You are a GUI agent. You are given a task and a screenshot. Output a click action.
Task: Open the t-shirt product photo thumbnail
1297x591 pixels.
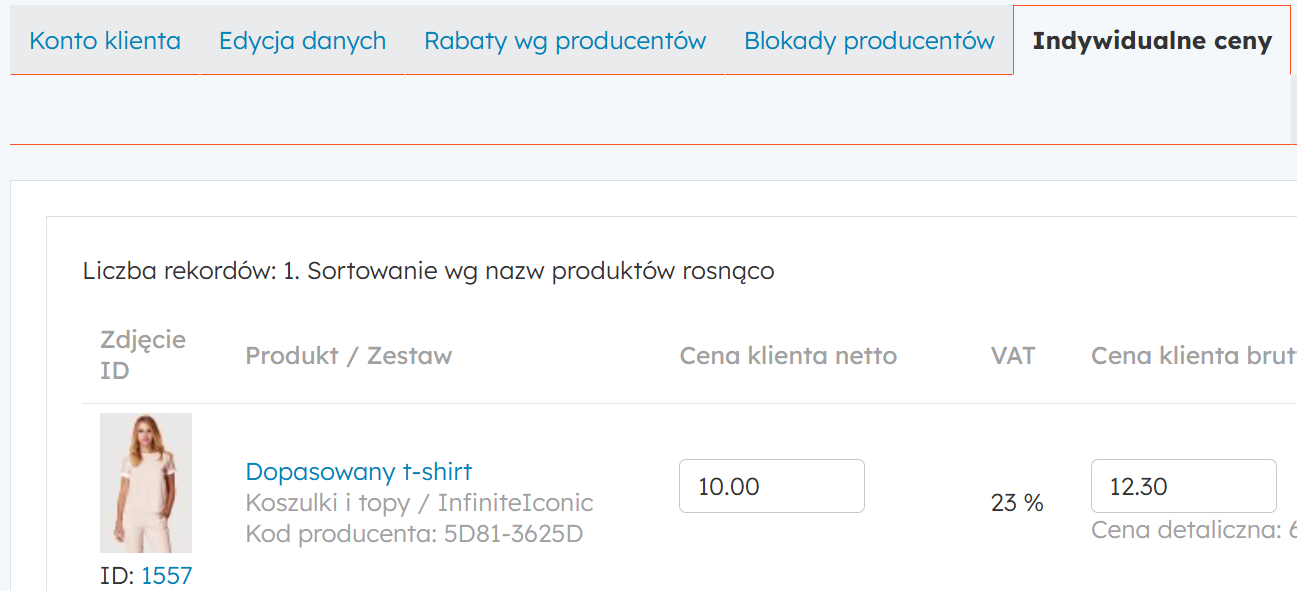coord(146,482)
